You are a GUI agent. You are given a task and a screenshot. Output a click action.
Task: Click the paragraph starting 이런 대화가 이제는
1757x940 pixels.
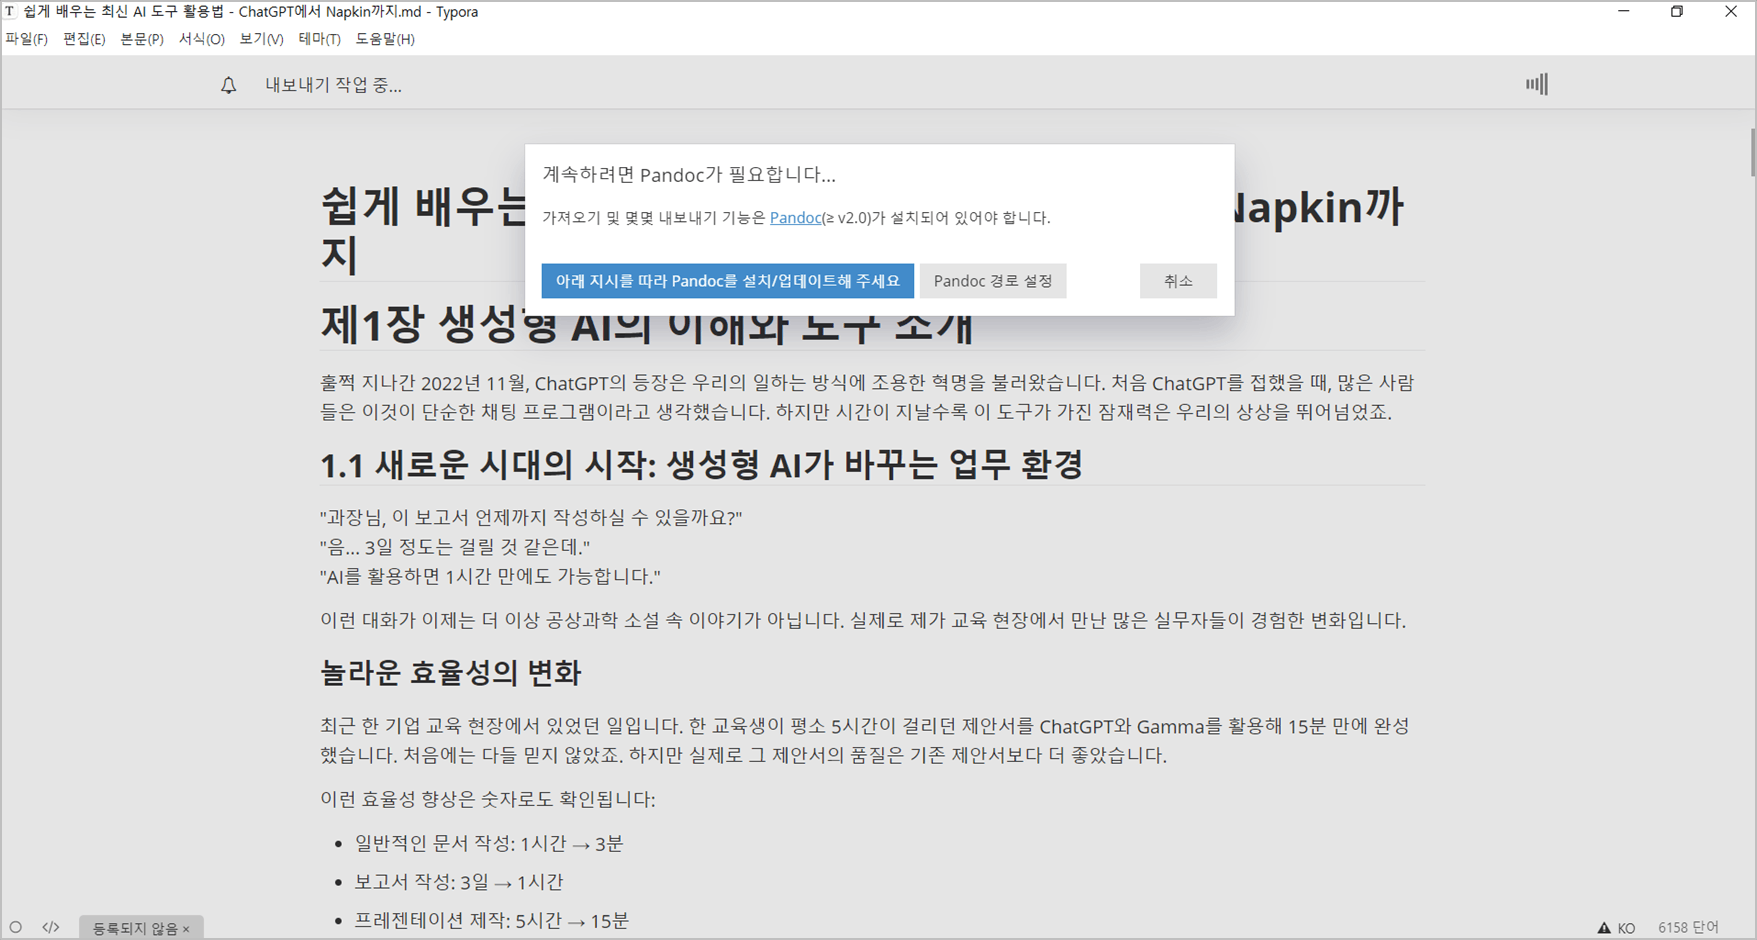(x=863, y=620)
